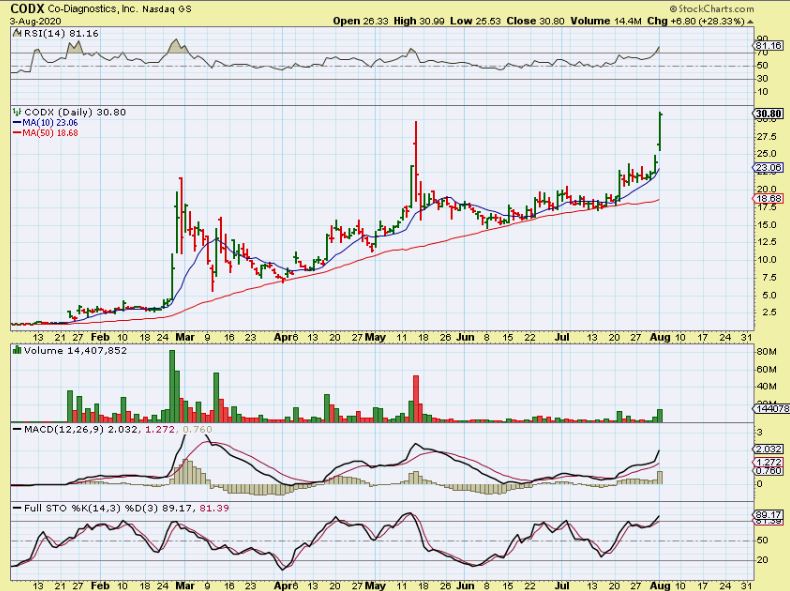Click the Volume 14.4M header value

(x=606, y=21)
